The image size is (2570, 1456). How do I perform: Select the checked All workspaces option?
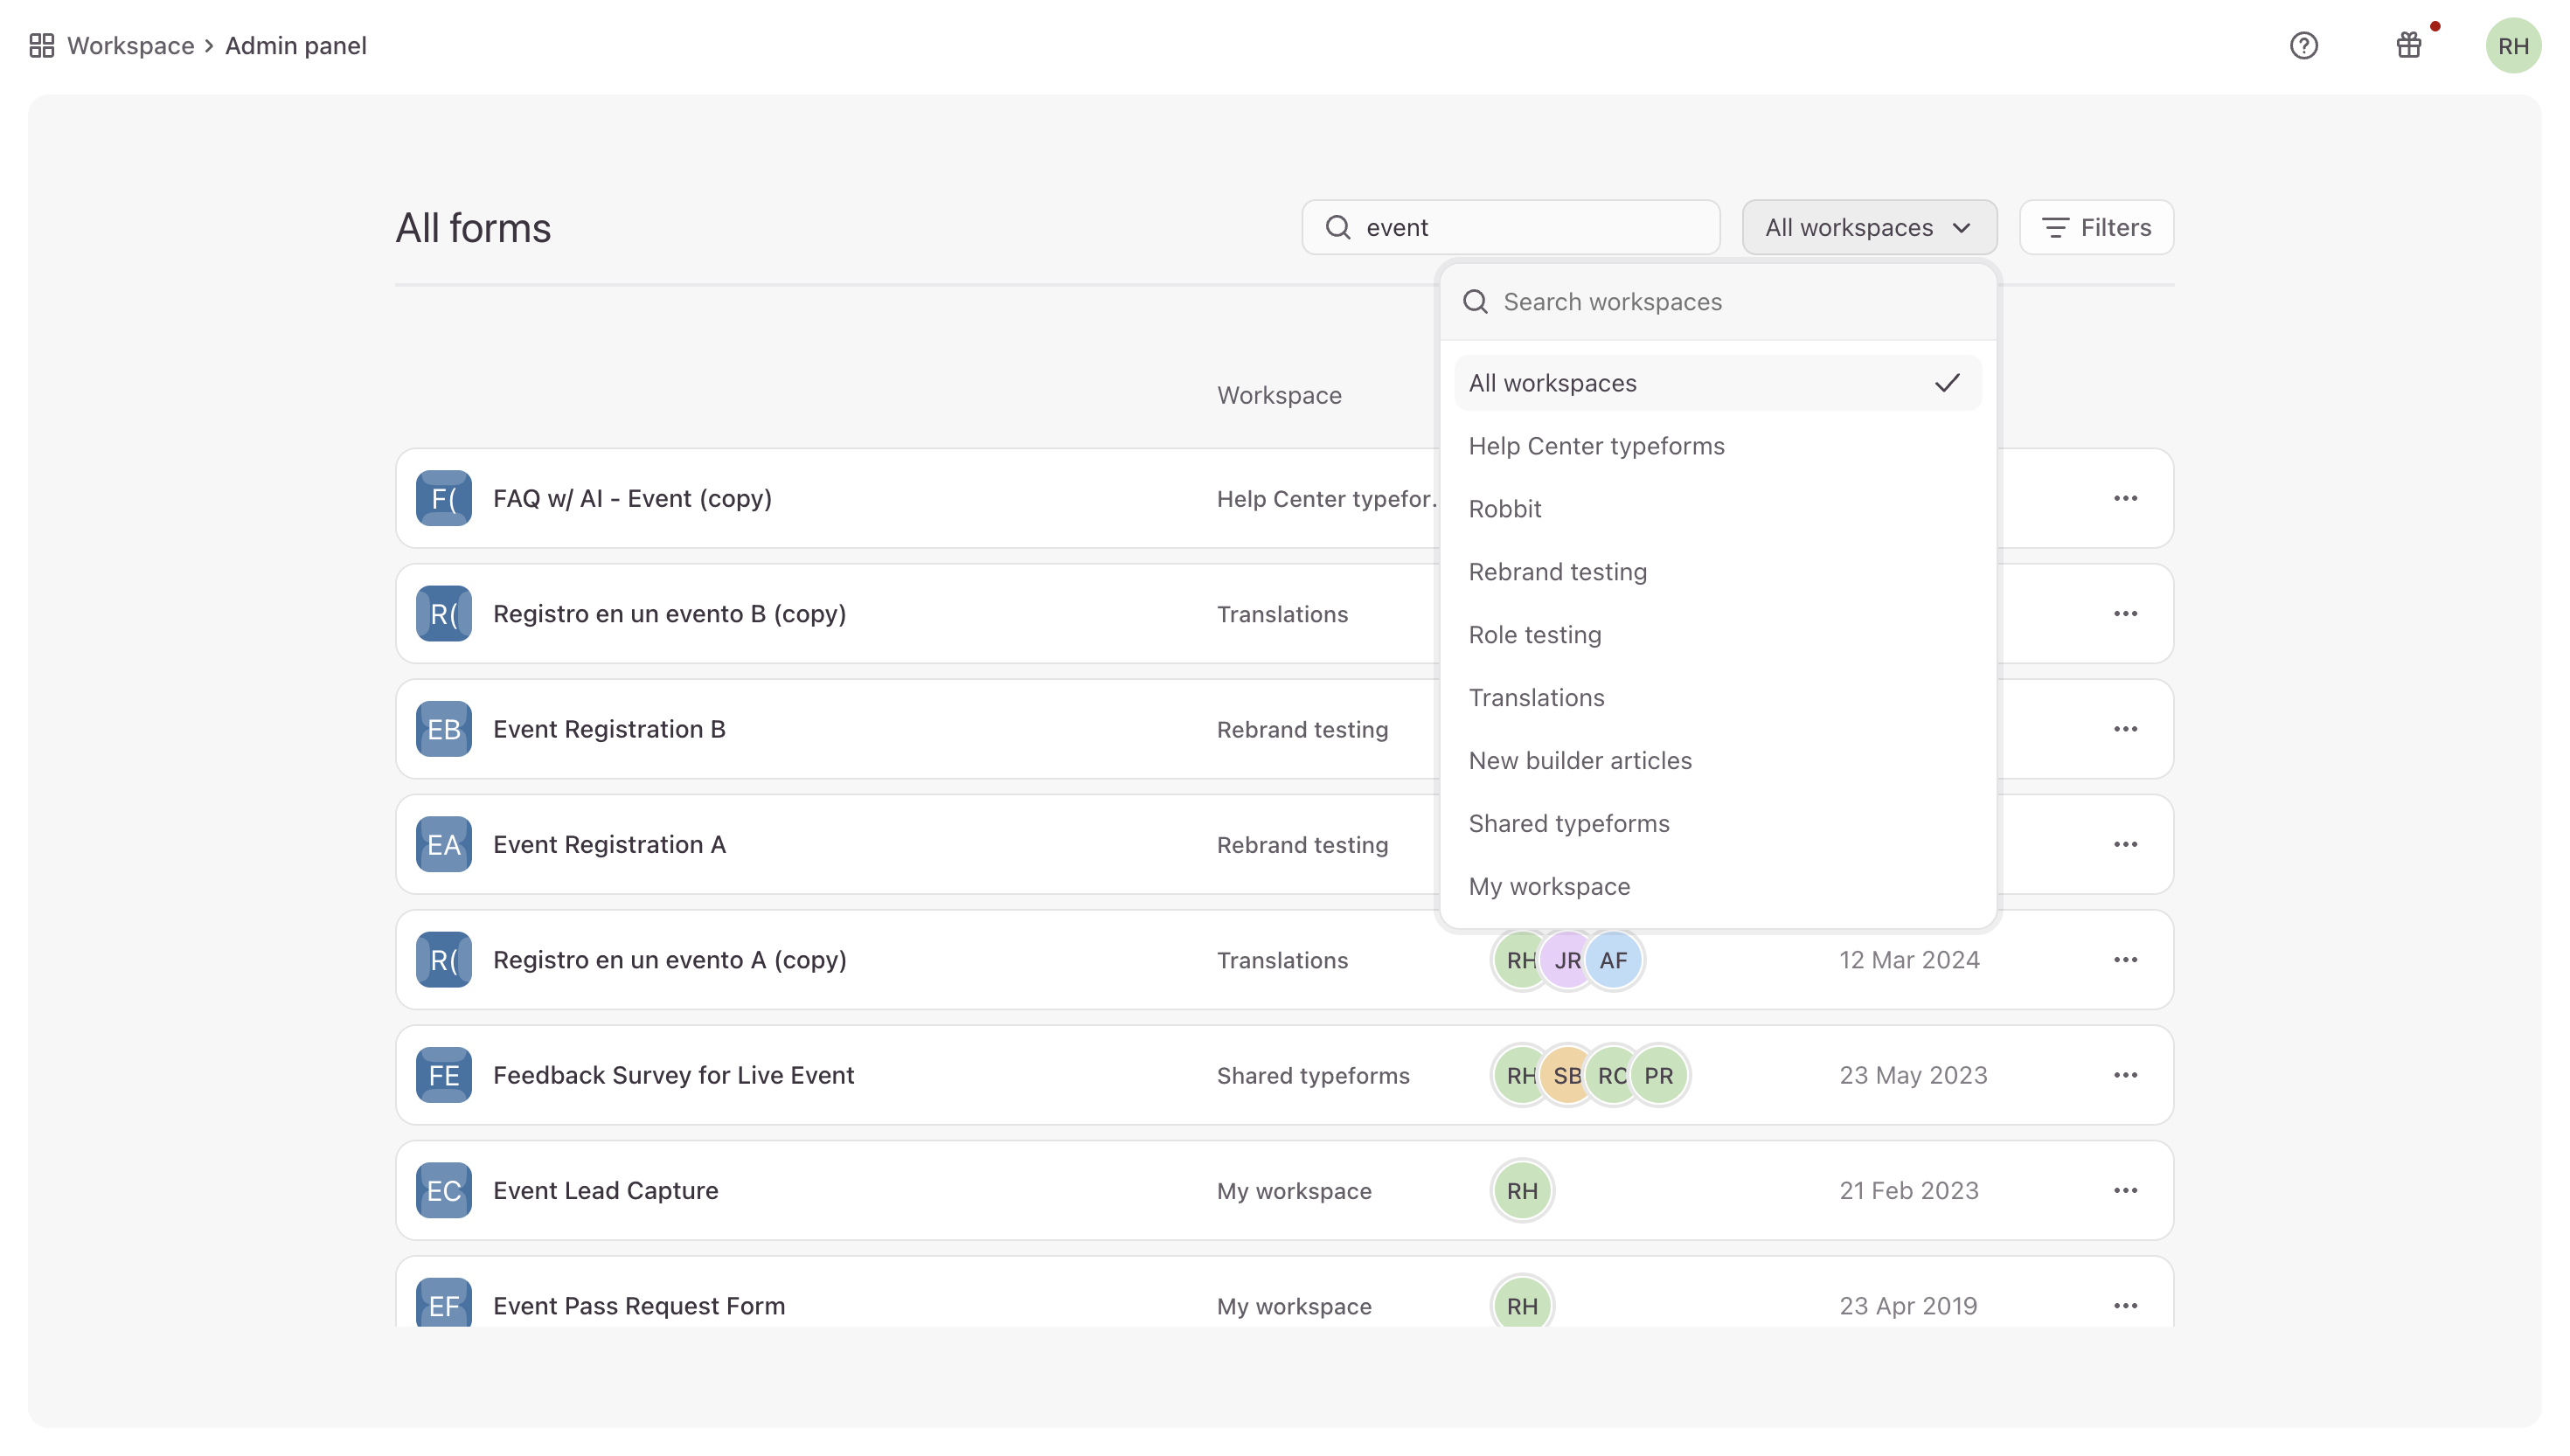point(1717,383)
